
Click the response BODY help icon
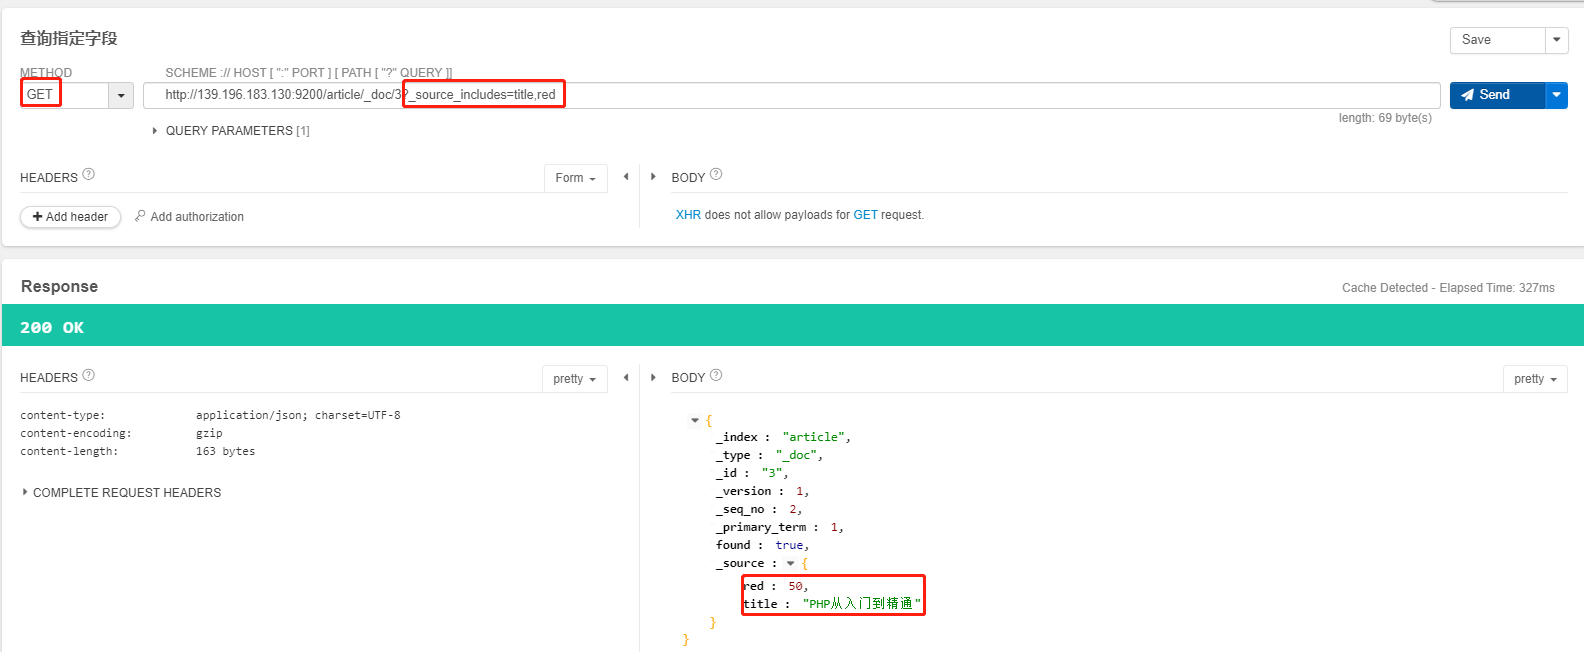pos(716,375)
